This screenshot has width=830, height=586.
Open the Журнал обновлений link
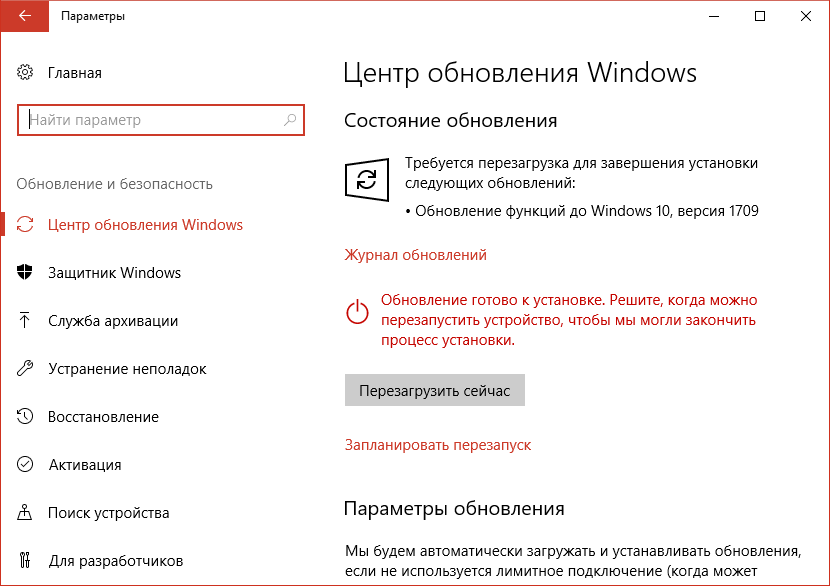[416, 255]
